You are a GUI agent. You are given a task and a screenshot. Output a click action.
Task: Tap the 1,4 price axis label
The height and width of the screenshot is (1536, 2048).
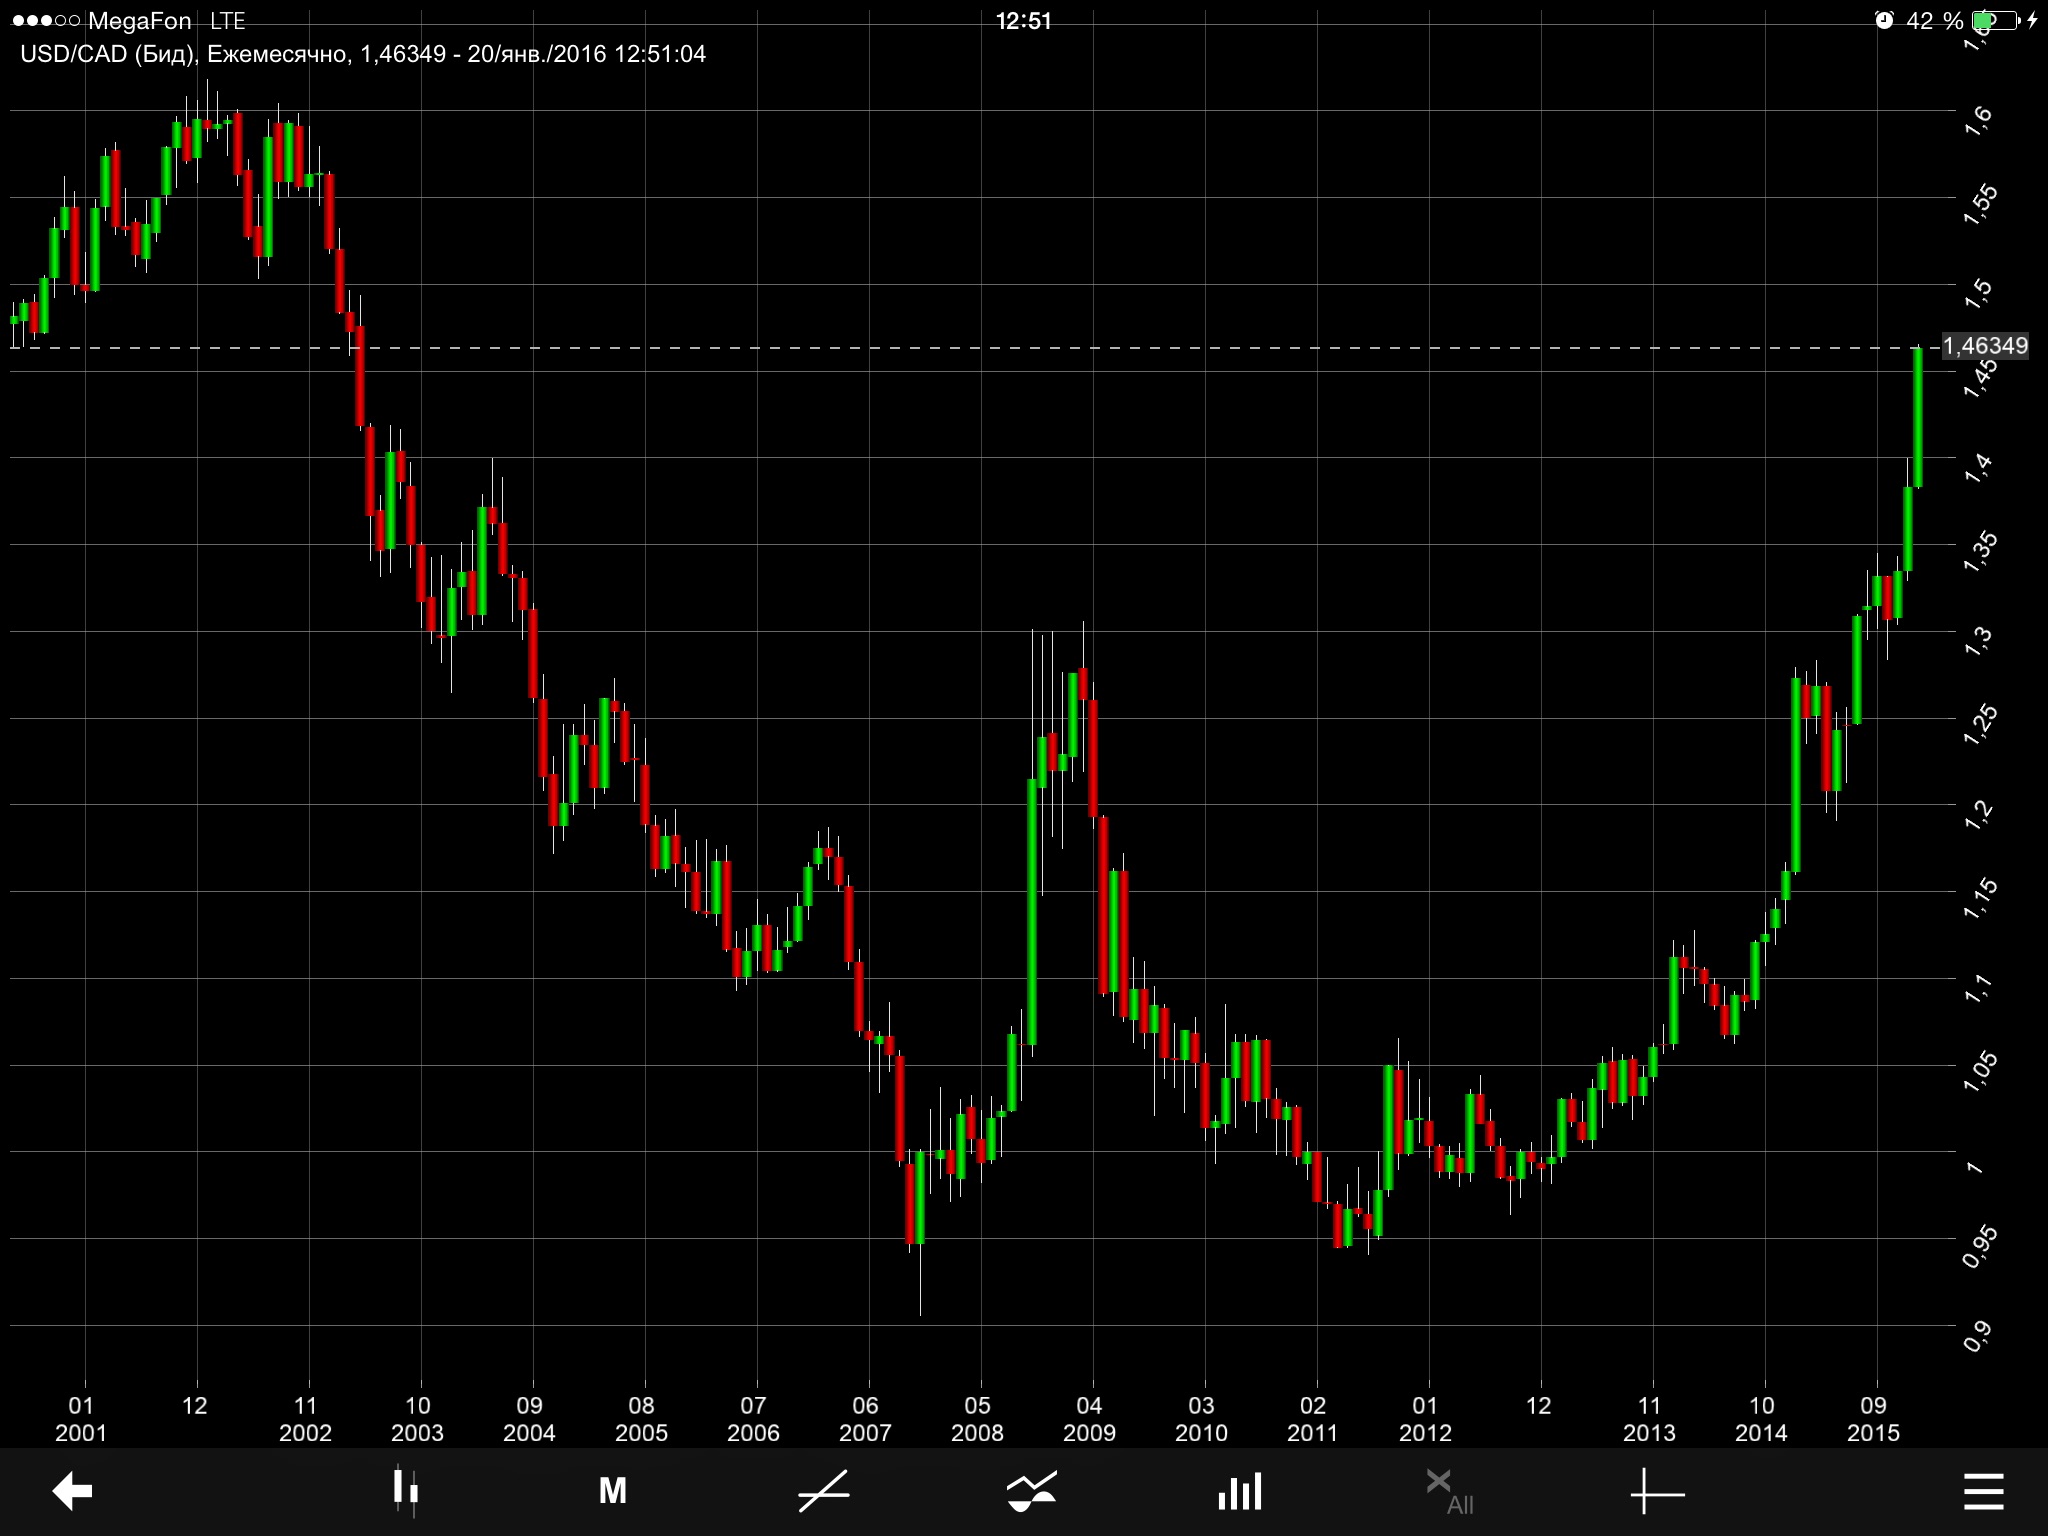point(1978,467)
